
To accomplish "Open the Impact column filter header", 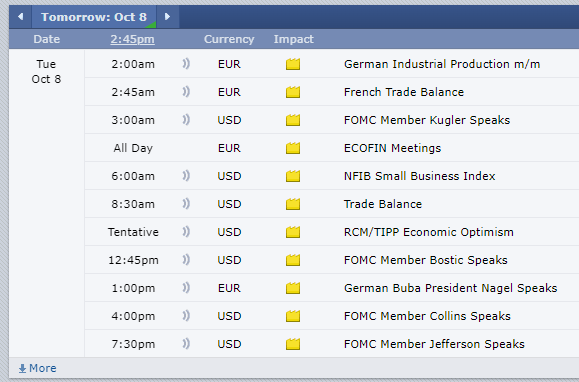I will [x=294, y=39].
